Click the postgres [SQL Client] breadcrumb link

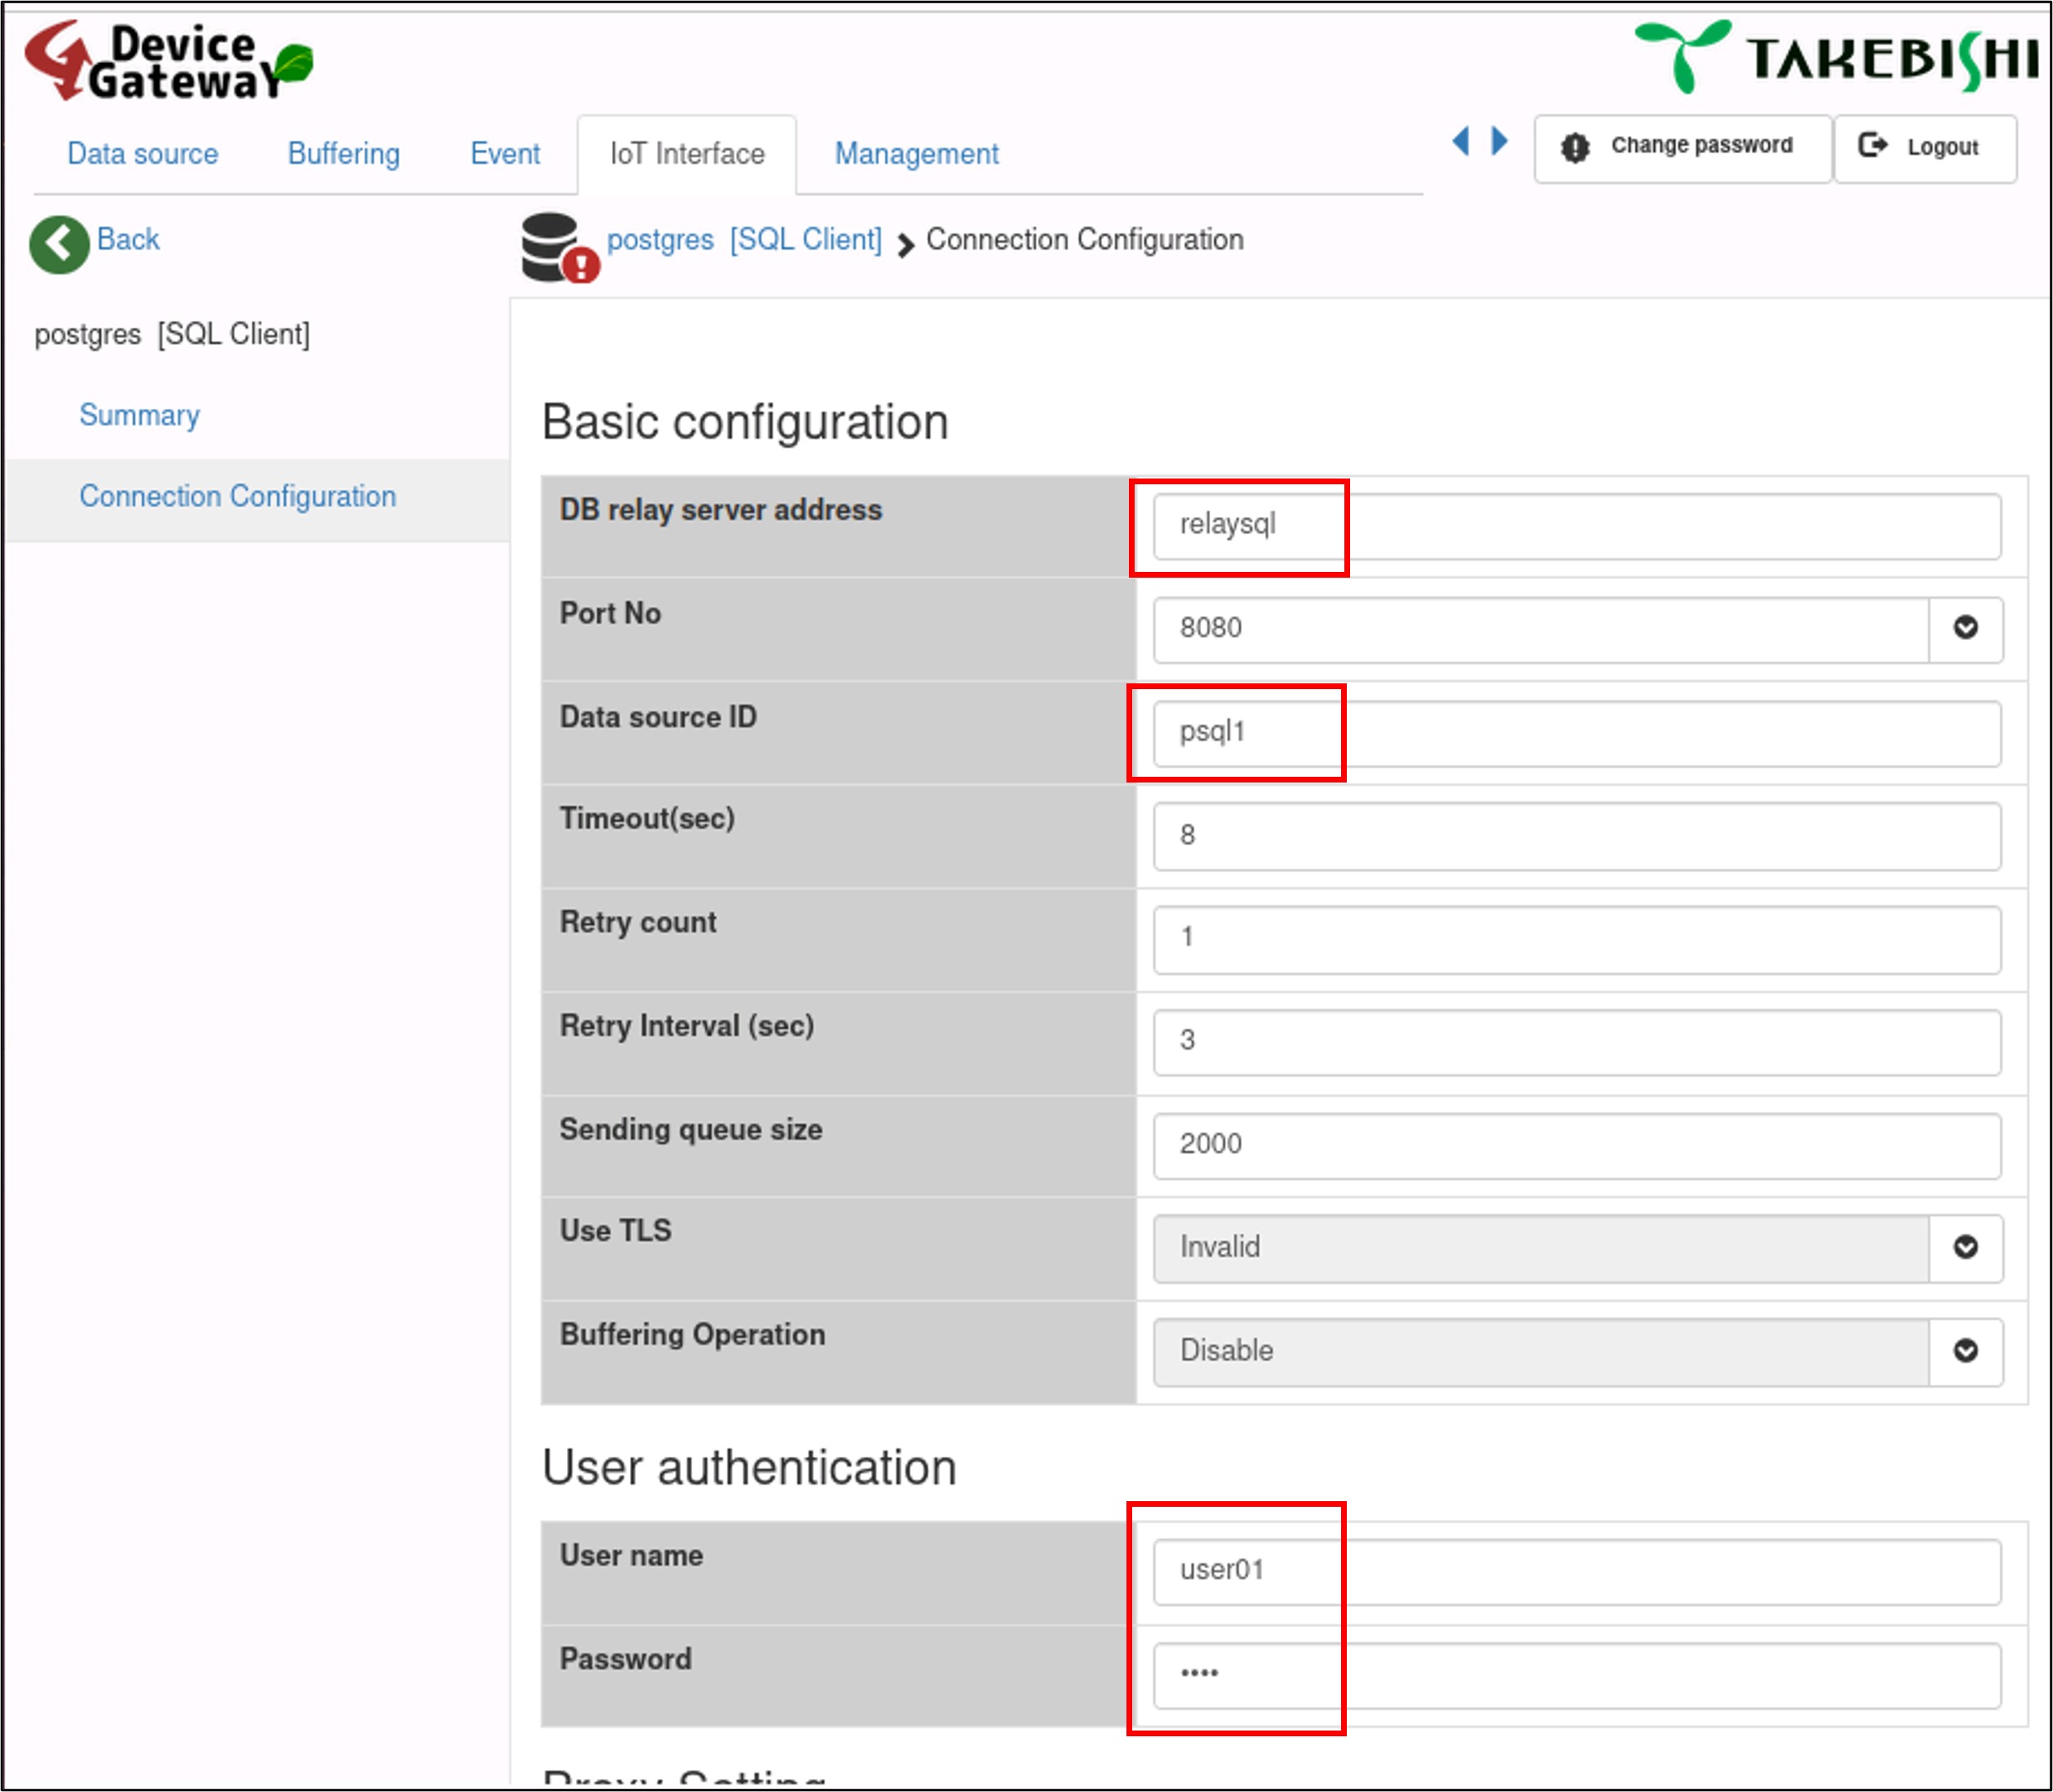pos(744,240)
